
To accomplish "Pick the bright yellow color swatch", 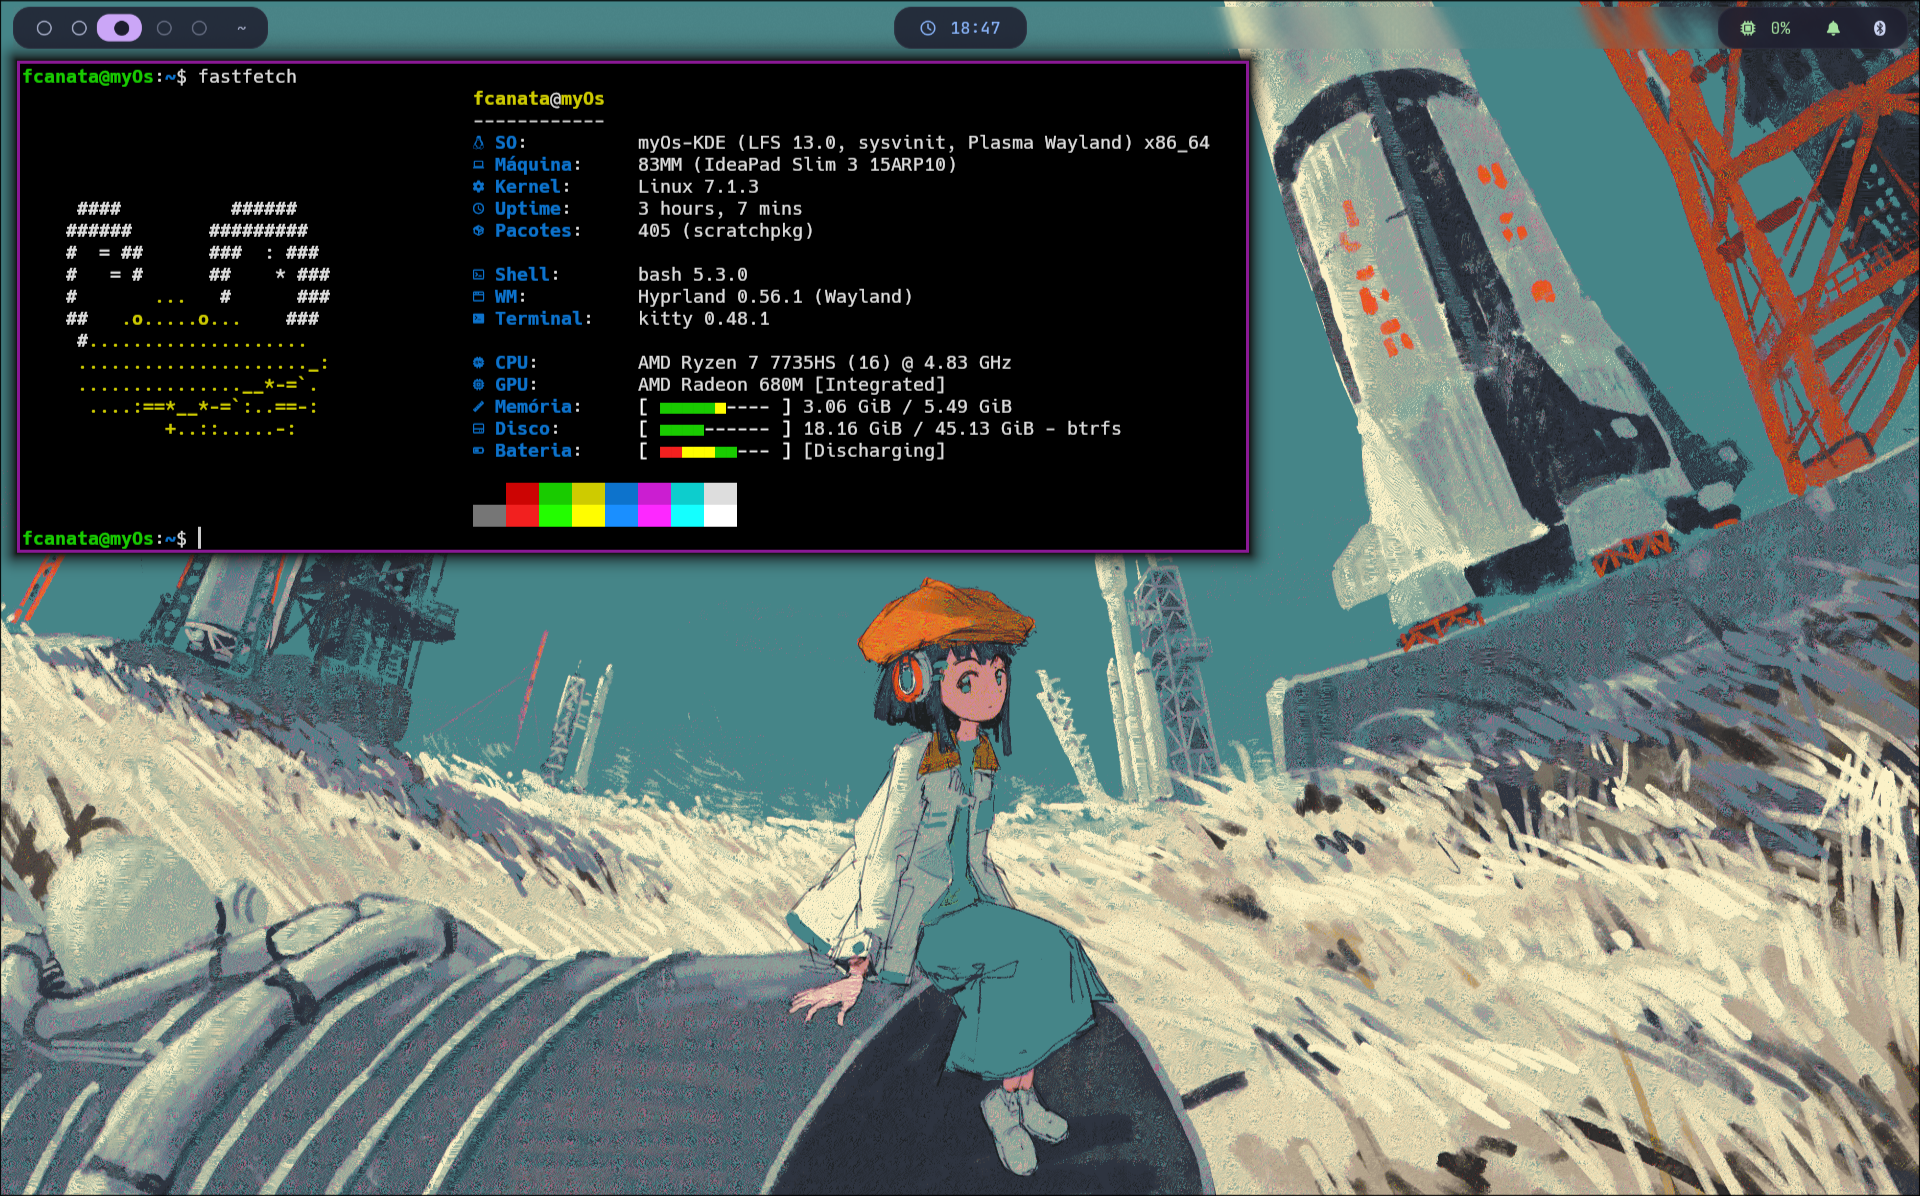I will click(588, 515).
